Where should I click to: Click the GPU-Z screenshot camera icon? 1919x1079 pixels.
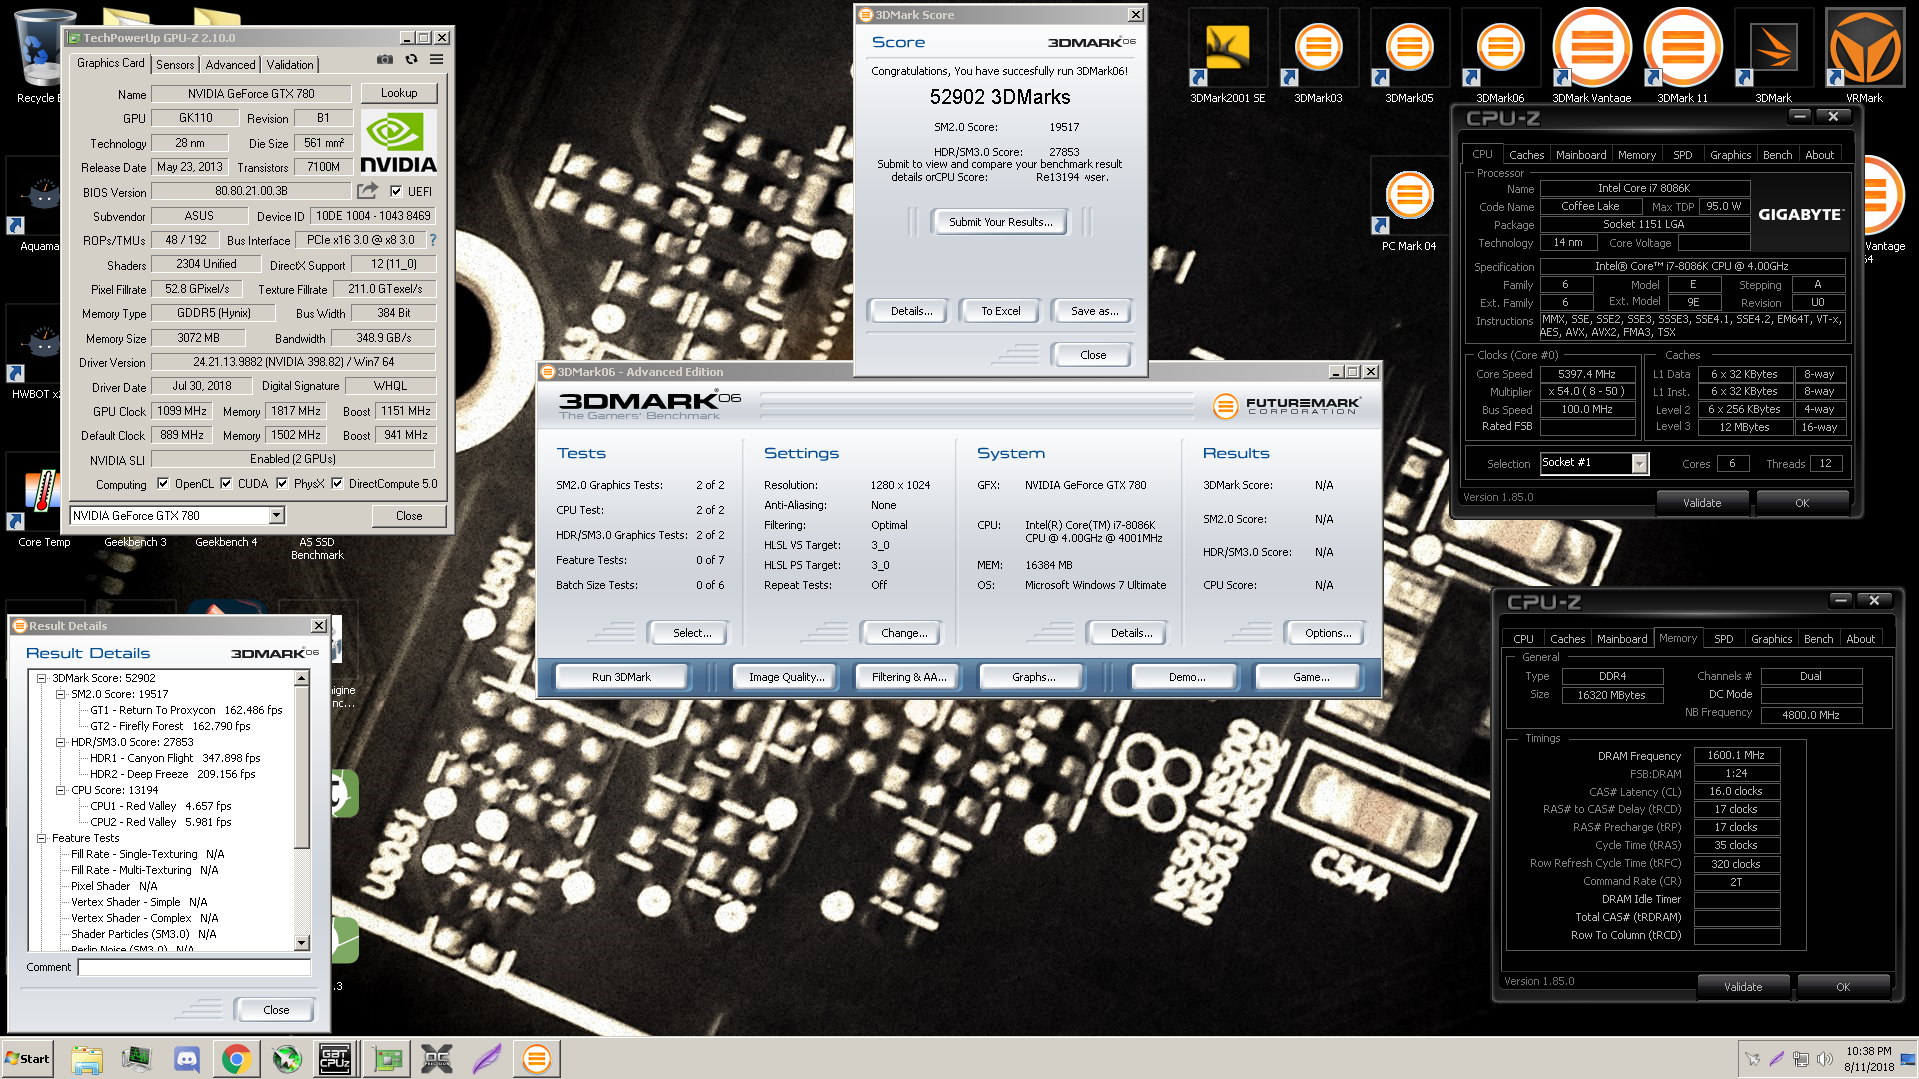[x=384, y=60]
